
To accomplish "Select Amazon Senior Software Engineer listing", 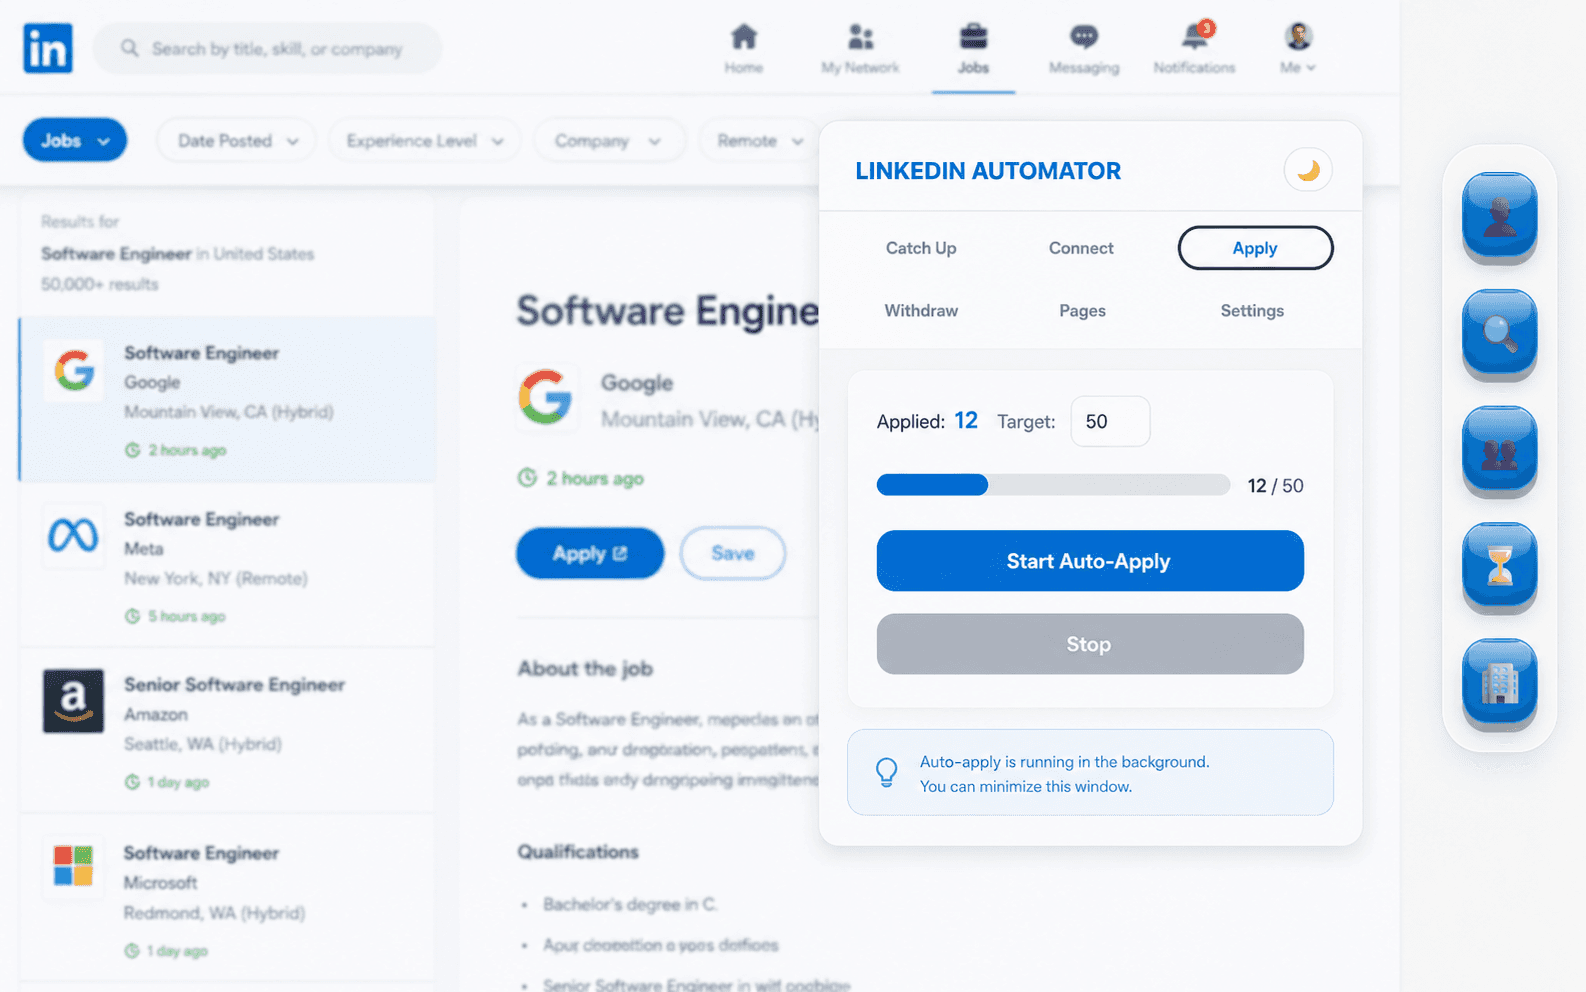I will point(228,731).
